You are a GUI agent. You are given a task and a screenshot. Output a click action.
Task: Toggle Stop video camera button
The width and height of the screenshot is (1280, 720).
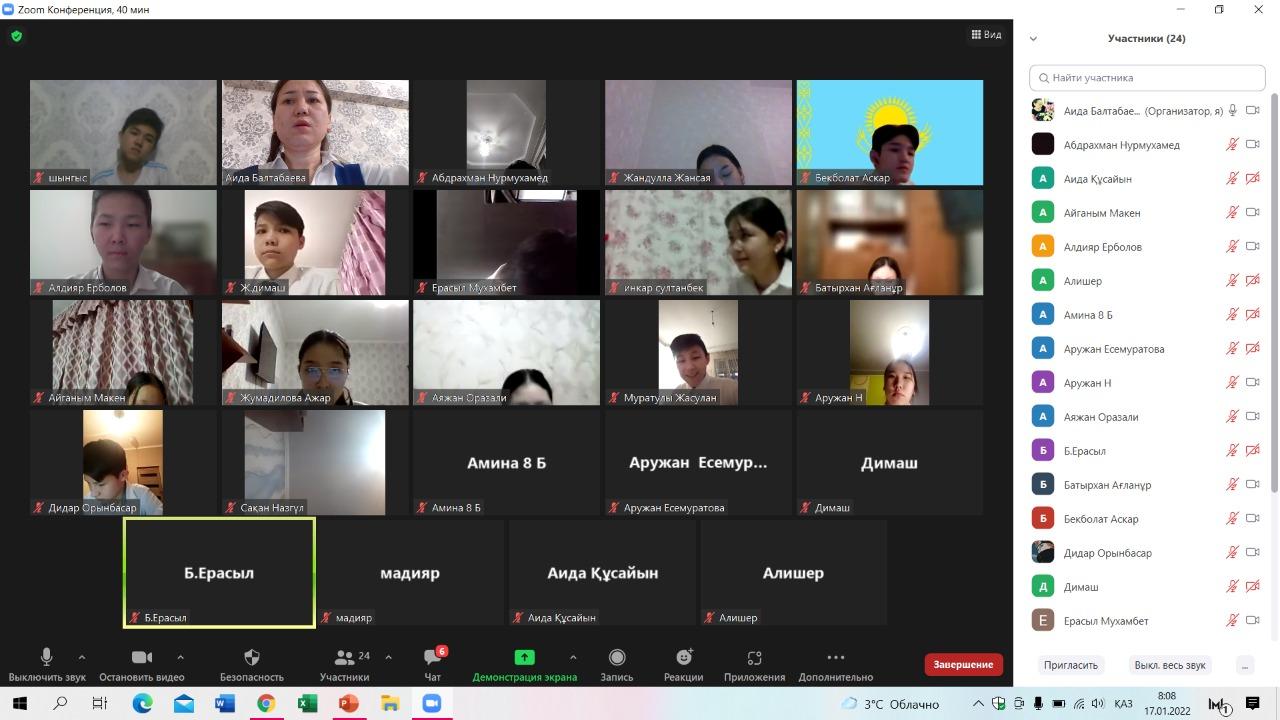click(142, 657)
